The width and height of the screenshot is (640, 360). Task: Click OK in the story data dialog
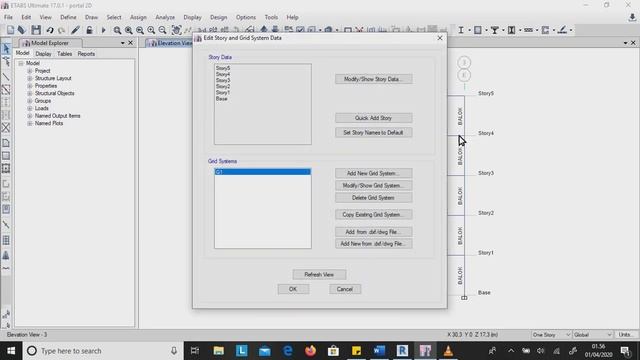click(293, 289)
